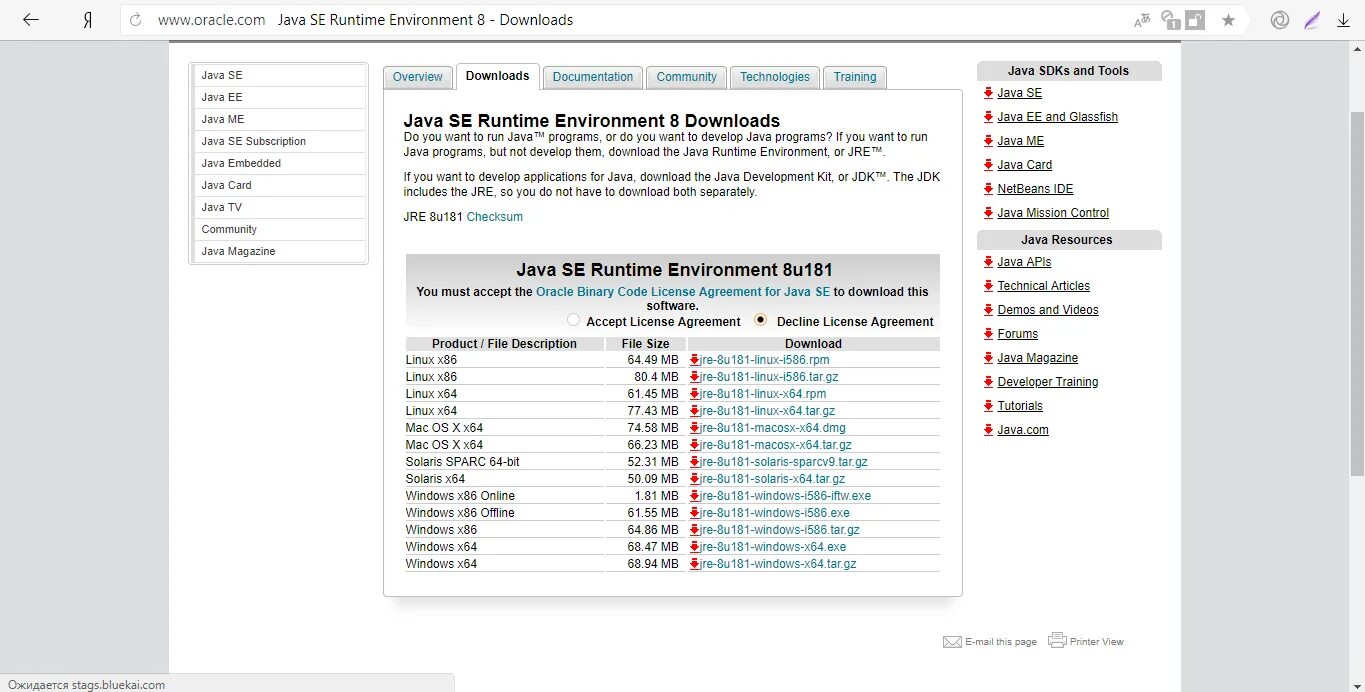Go back with the browser back arrow
The width and height of the screenshot is (1365, 692).
31,20
